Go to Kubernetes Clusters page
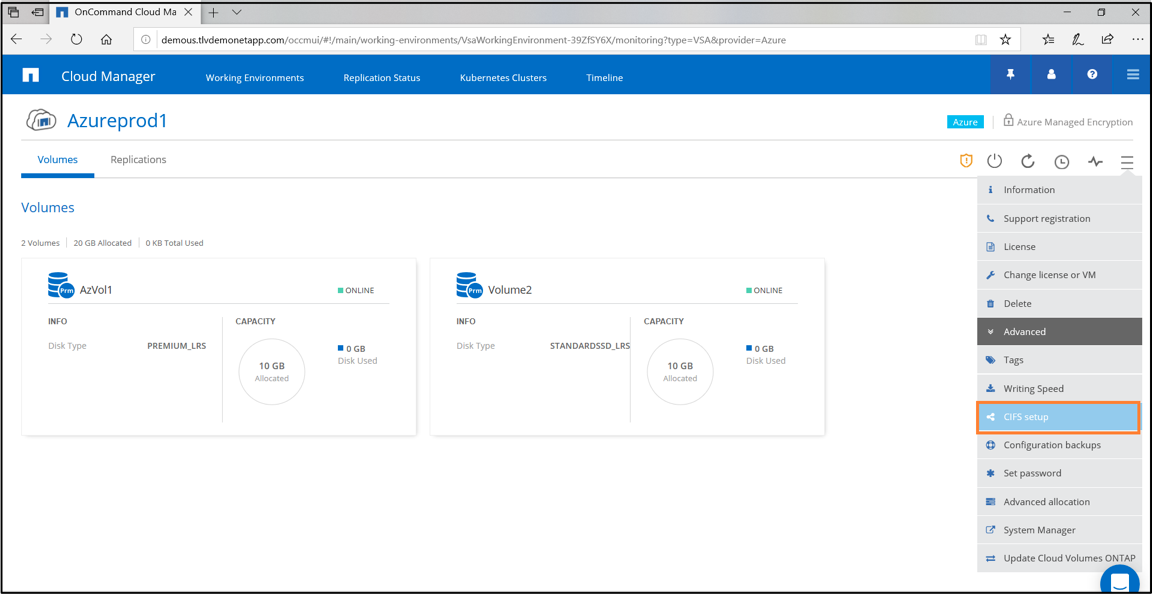Screen dimensions: 1152x594 503,78
